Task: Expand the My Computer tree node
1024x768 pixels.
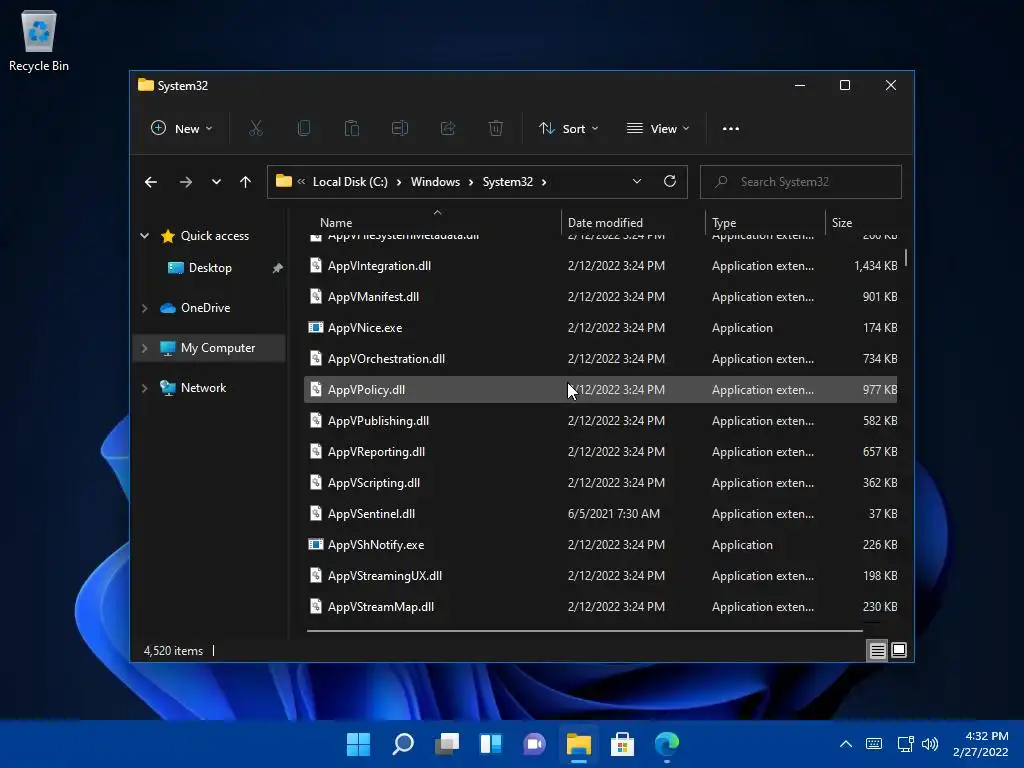Action: click(144, 348)
